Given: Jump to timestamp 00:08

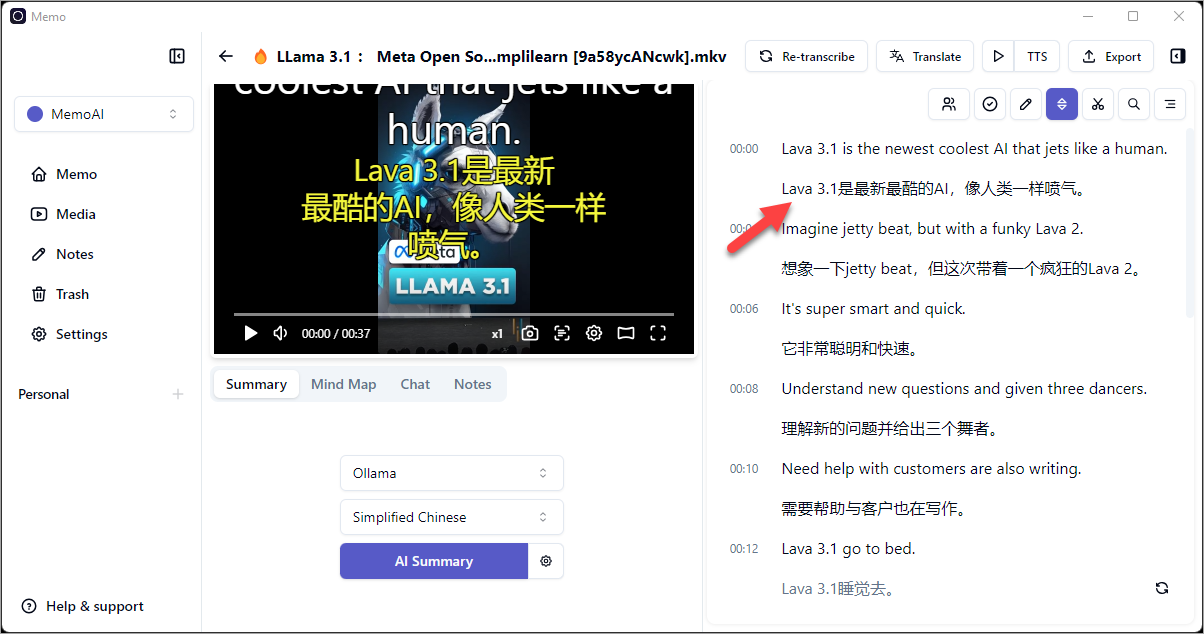Looking at the screenshot, I should [x=744, y=389].
